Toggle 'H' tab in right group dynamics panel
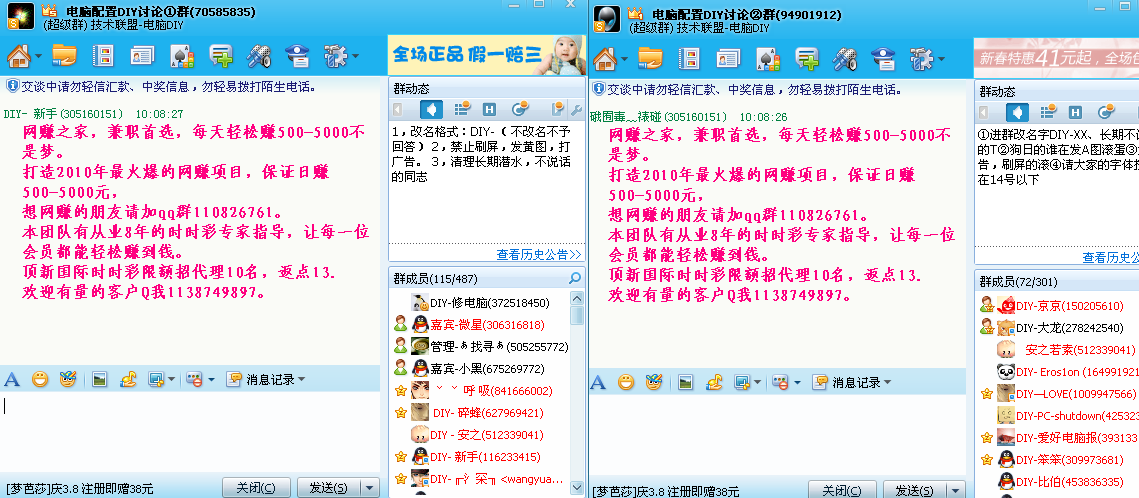The width and height of the screenshot is (1139, 498). tap(1075, 112)
